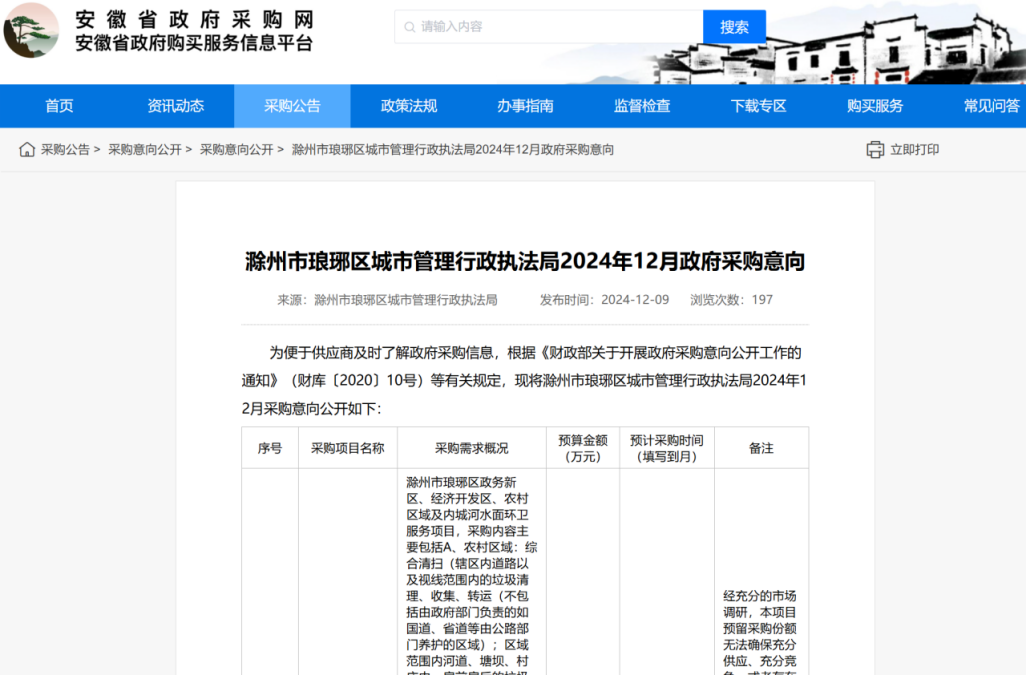Click the breadcrumb item for 琅琊区城市管理行政执法局2024年12月政府采购意向

pyautogui.click(x=453, y=150)
